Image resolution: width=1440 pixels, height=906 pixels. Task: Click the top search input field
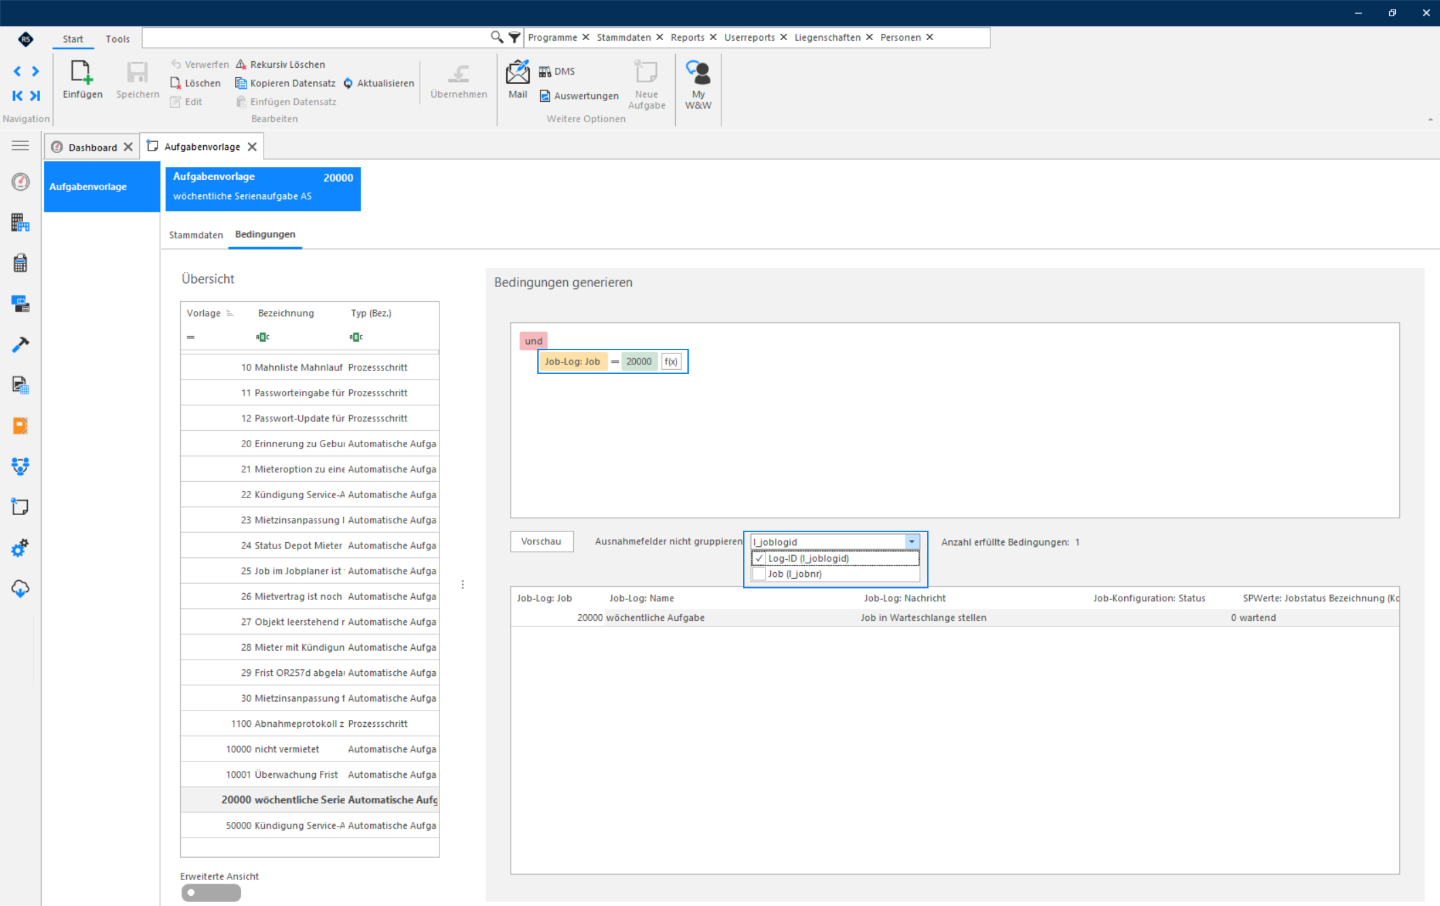316,37
